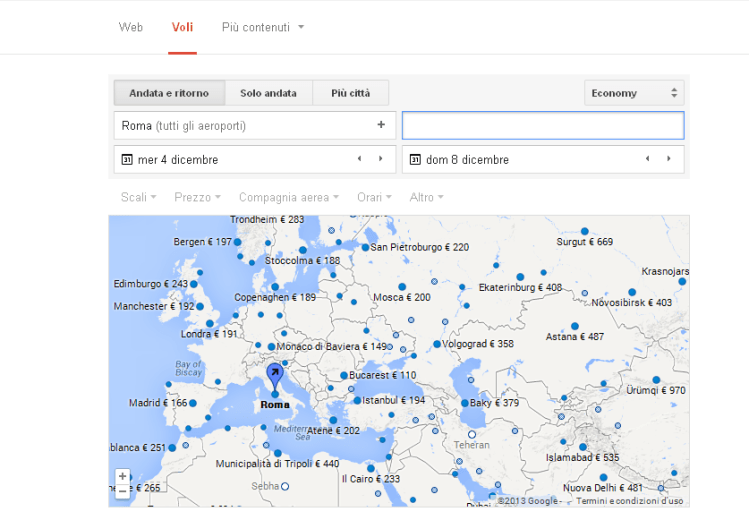Open calendar icon for departure date
Screen dimensions: 749x520
127,160
